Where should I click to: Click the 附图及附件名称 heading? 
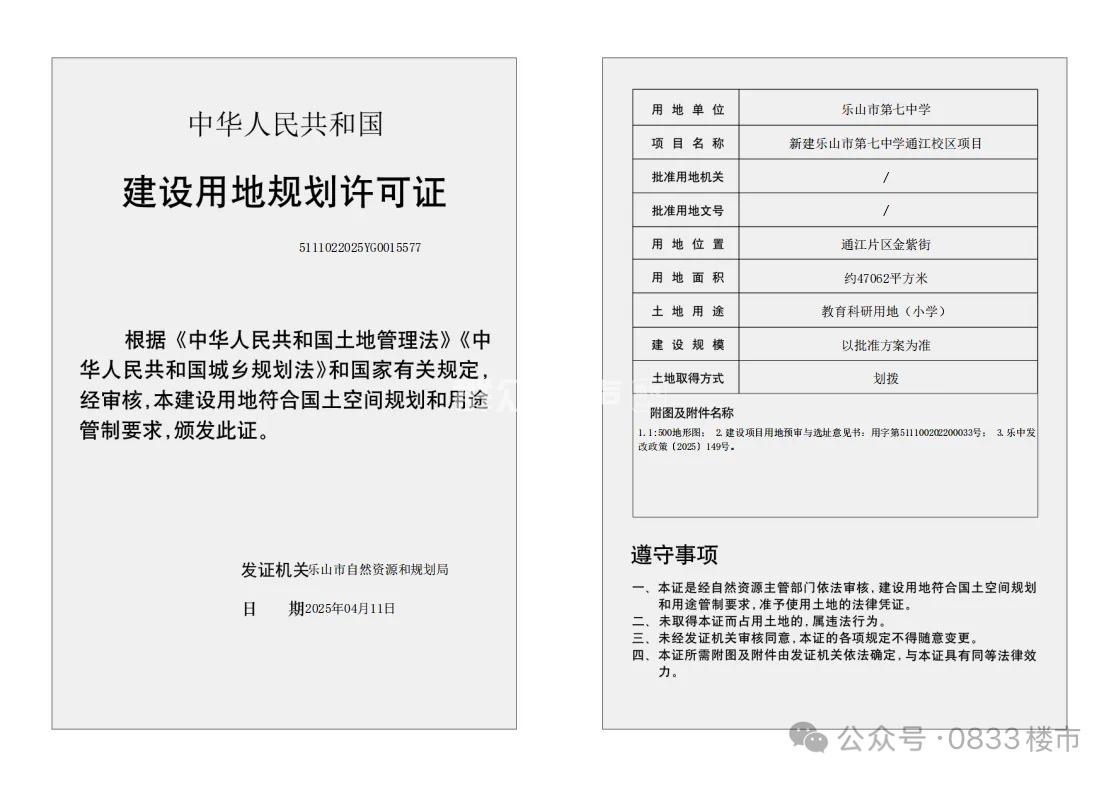(691, 412)
